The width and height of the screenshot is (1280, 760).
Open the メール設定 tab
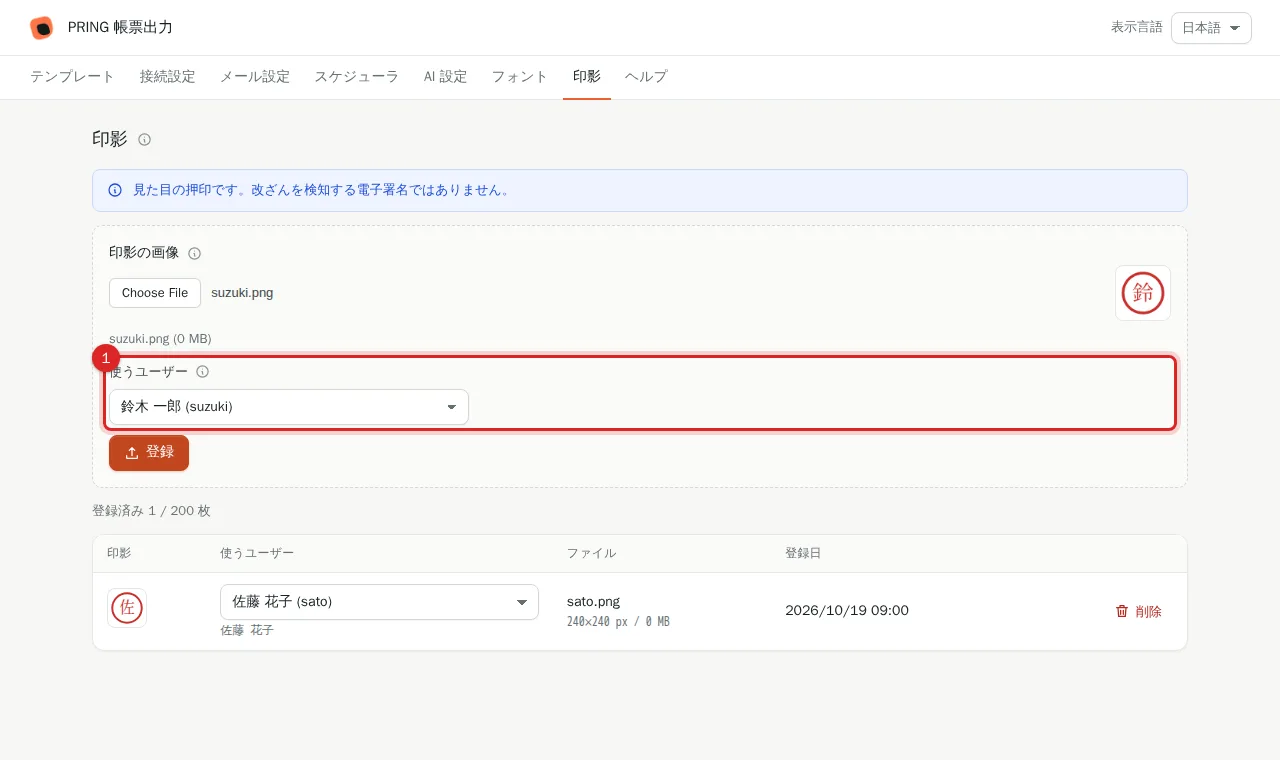(255, 77)
